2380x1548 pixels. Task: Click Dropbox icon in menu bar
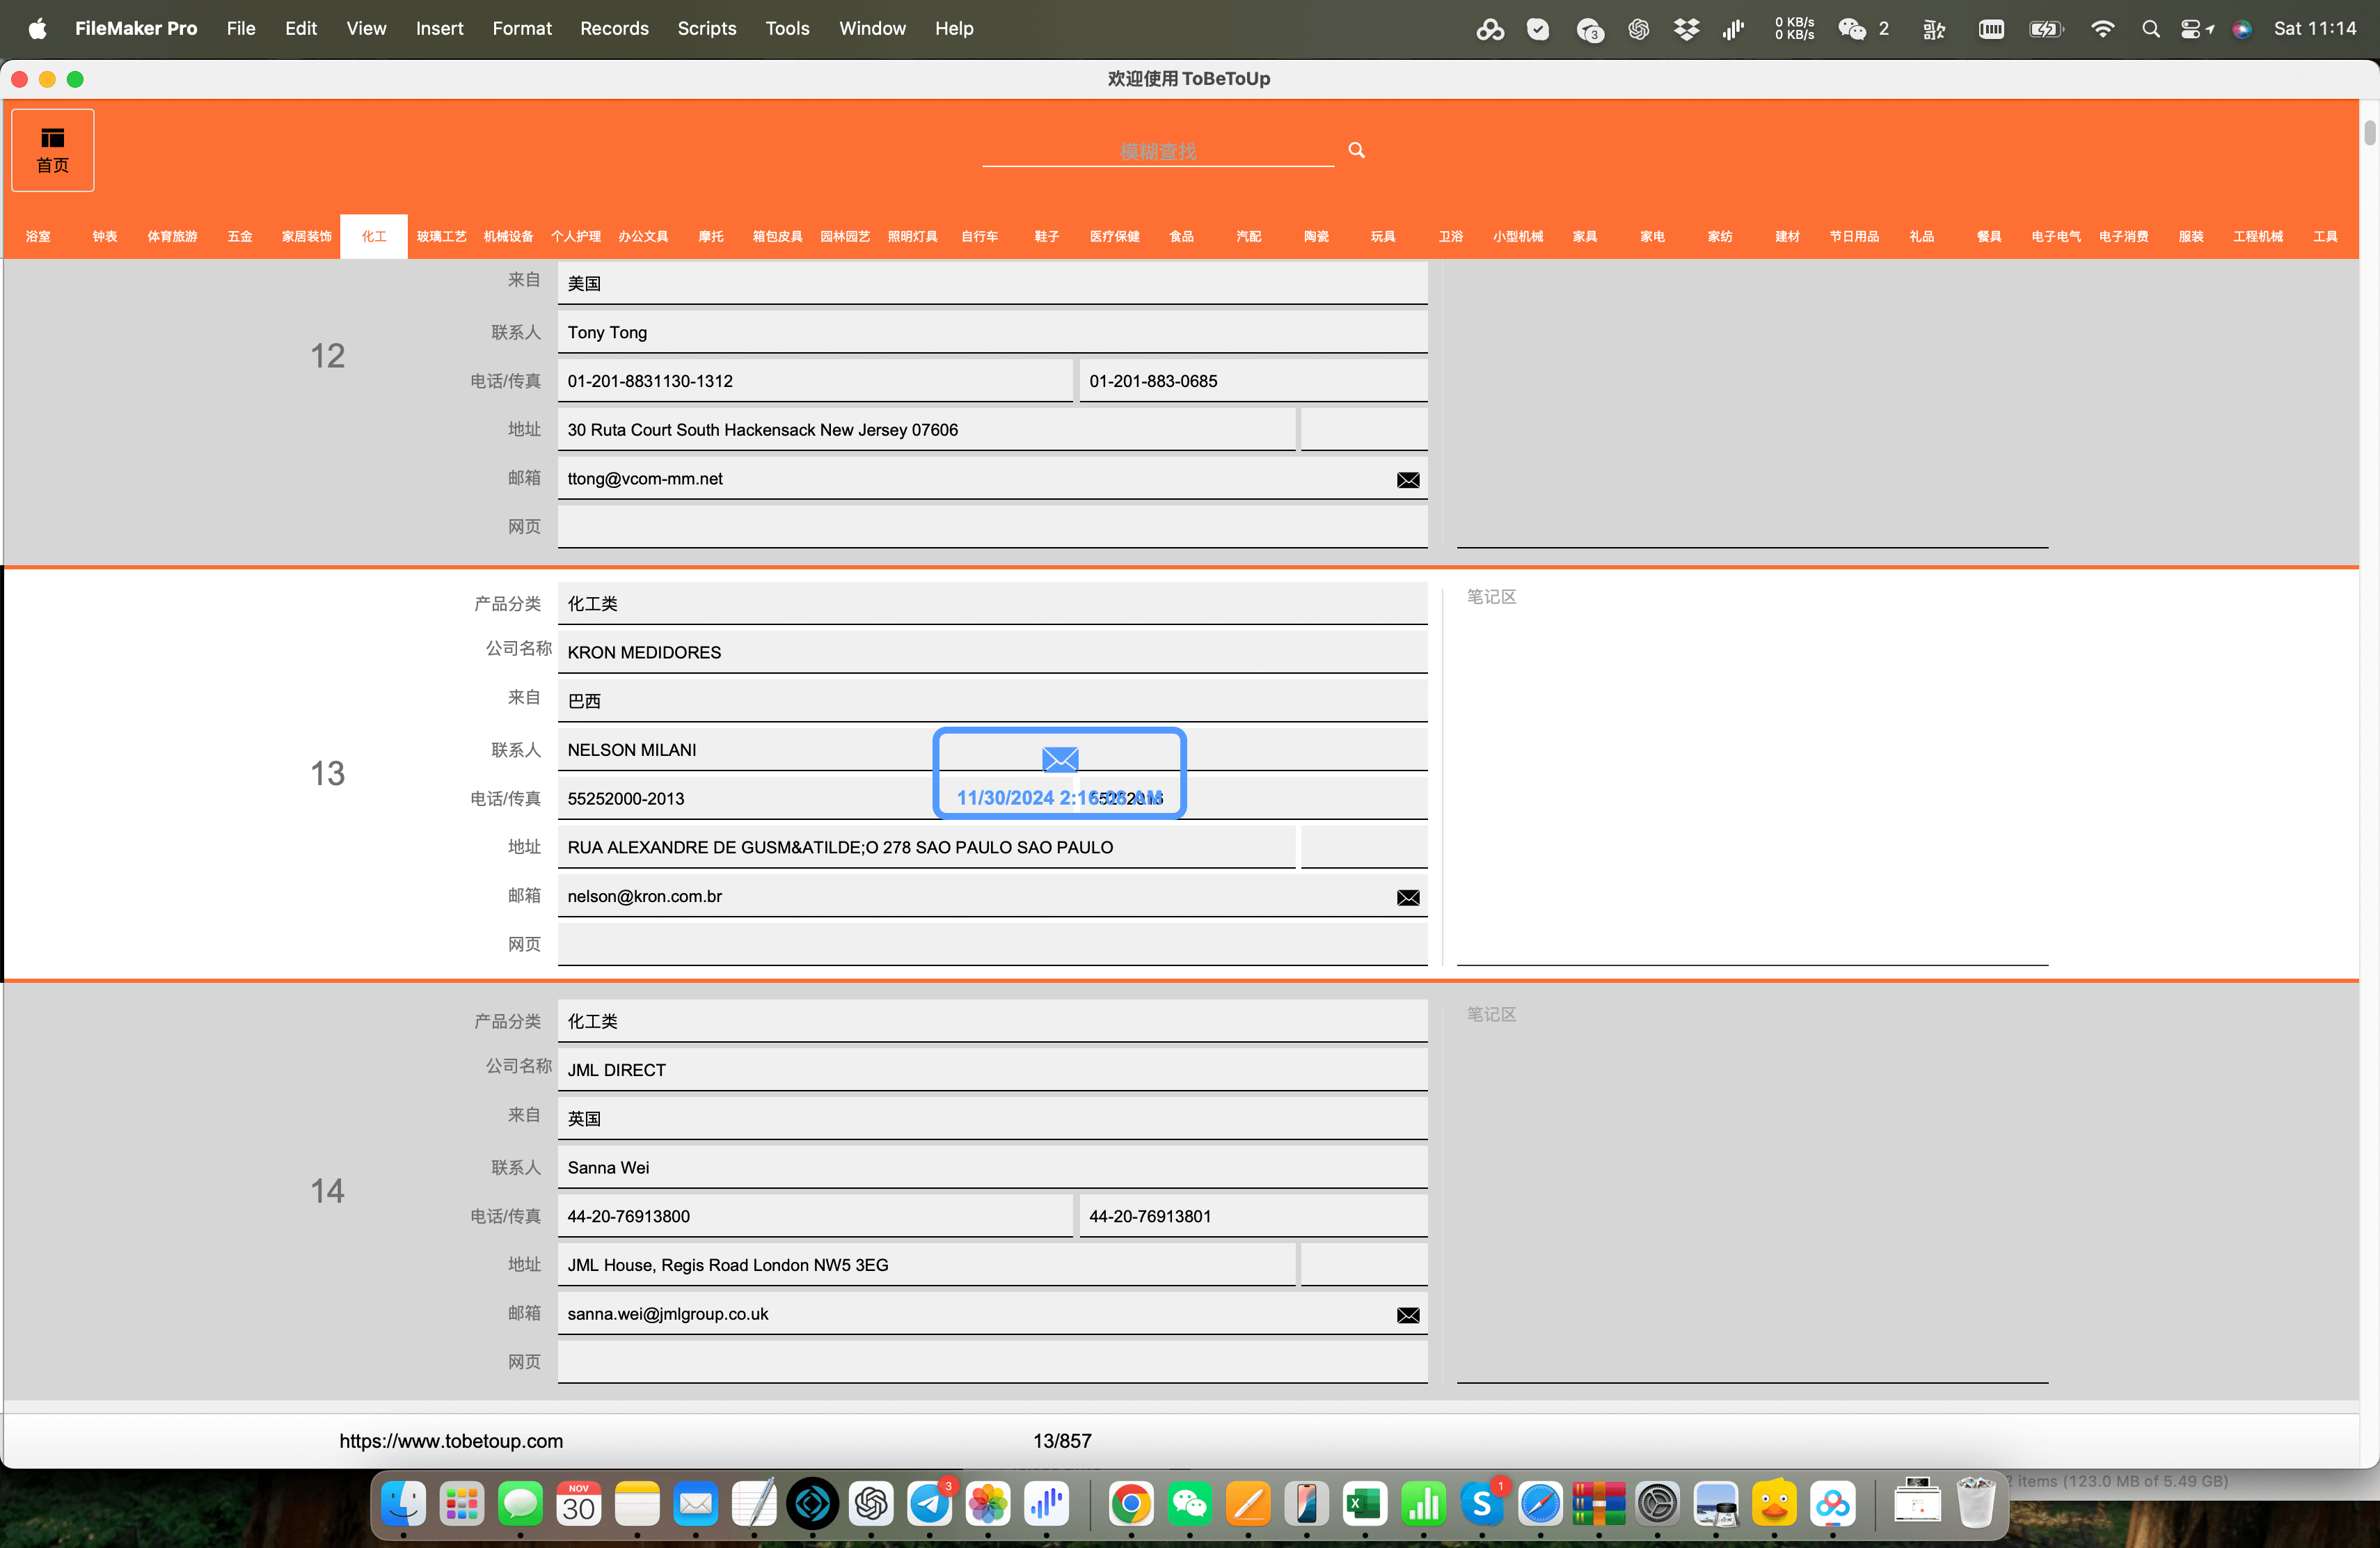(1687, 29)
